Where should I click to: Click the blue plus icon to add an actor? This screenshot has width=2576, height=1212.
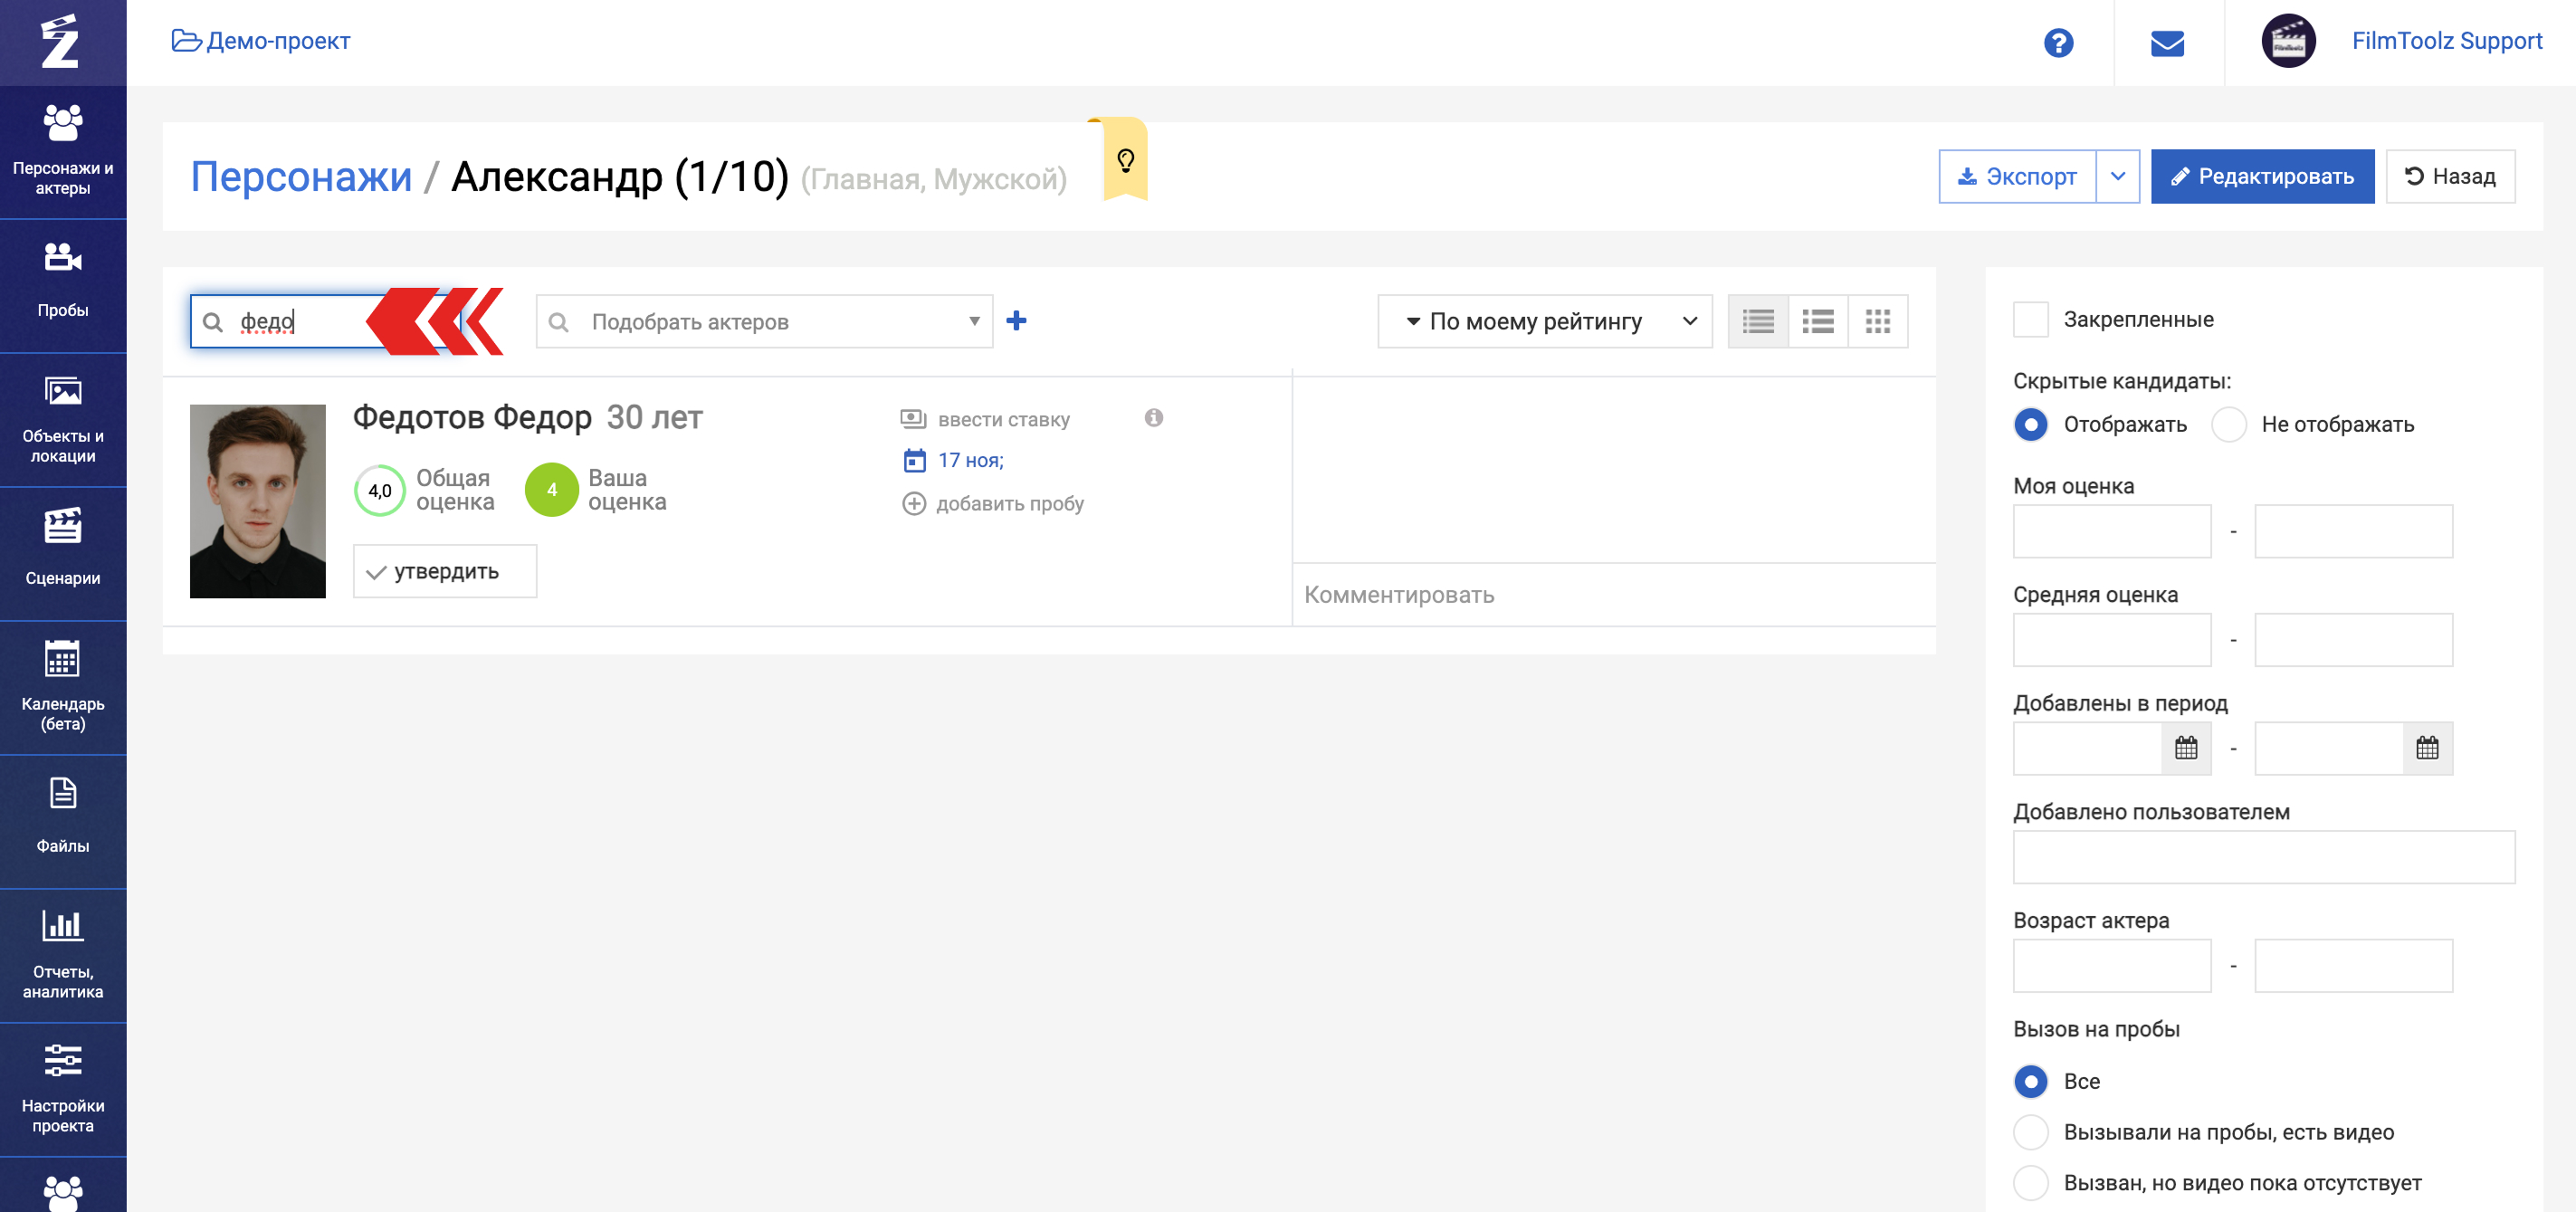click(1016, 321)
